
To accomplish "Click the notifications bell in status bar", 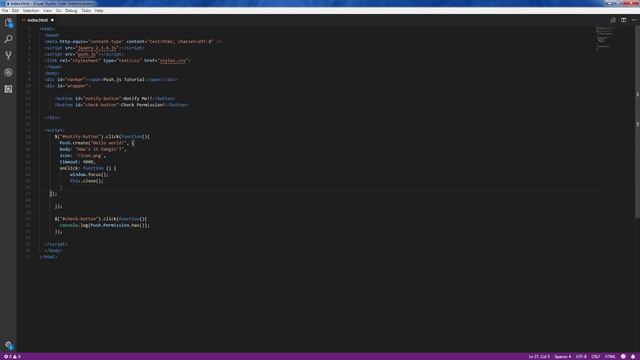I will click(x=633, y=356).
